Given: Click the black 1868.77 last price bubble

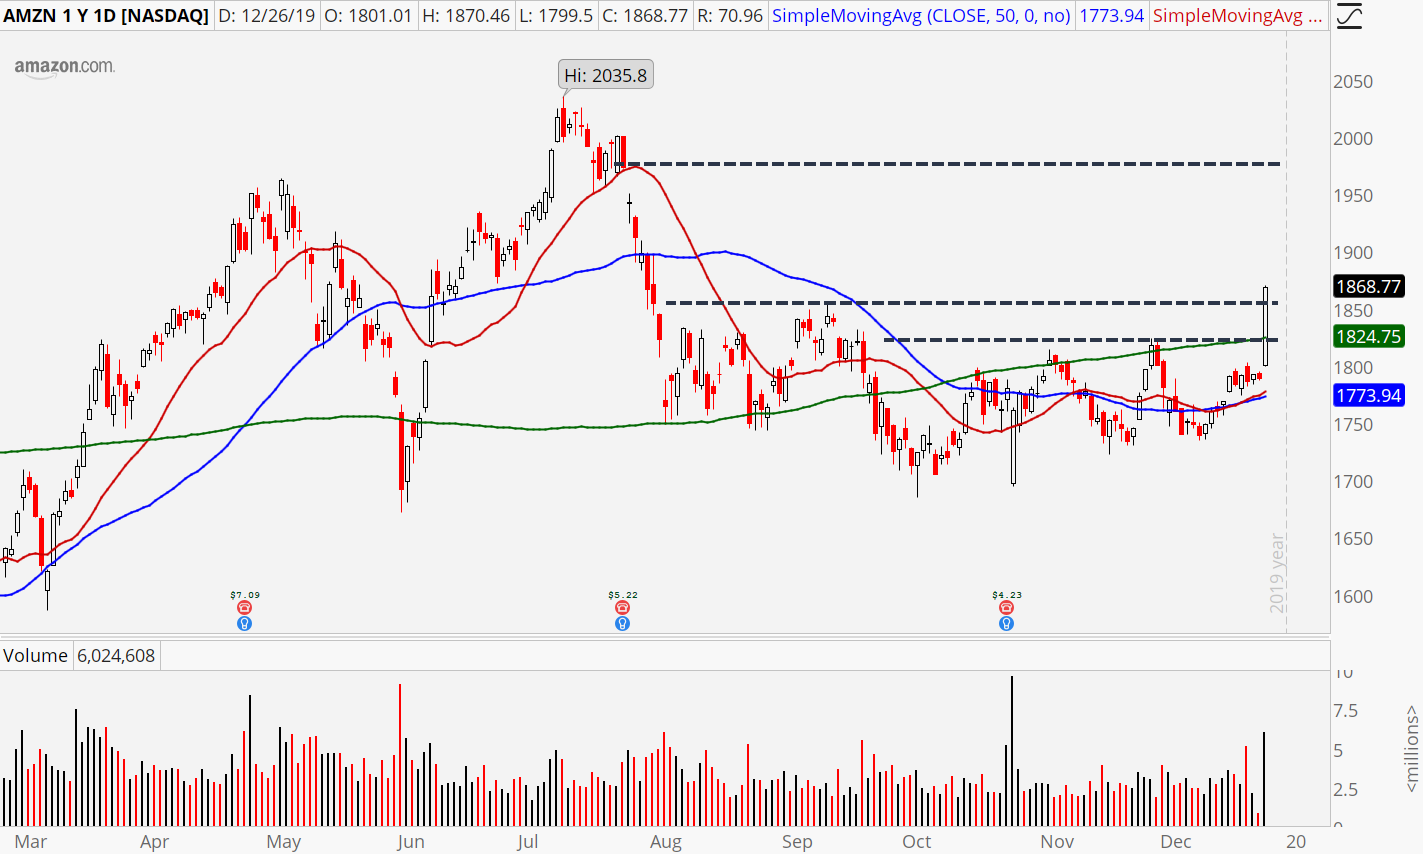Looking at the screenshot, I should tap(1369, 287).
